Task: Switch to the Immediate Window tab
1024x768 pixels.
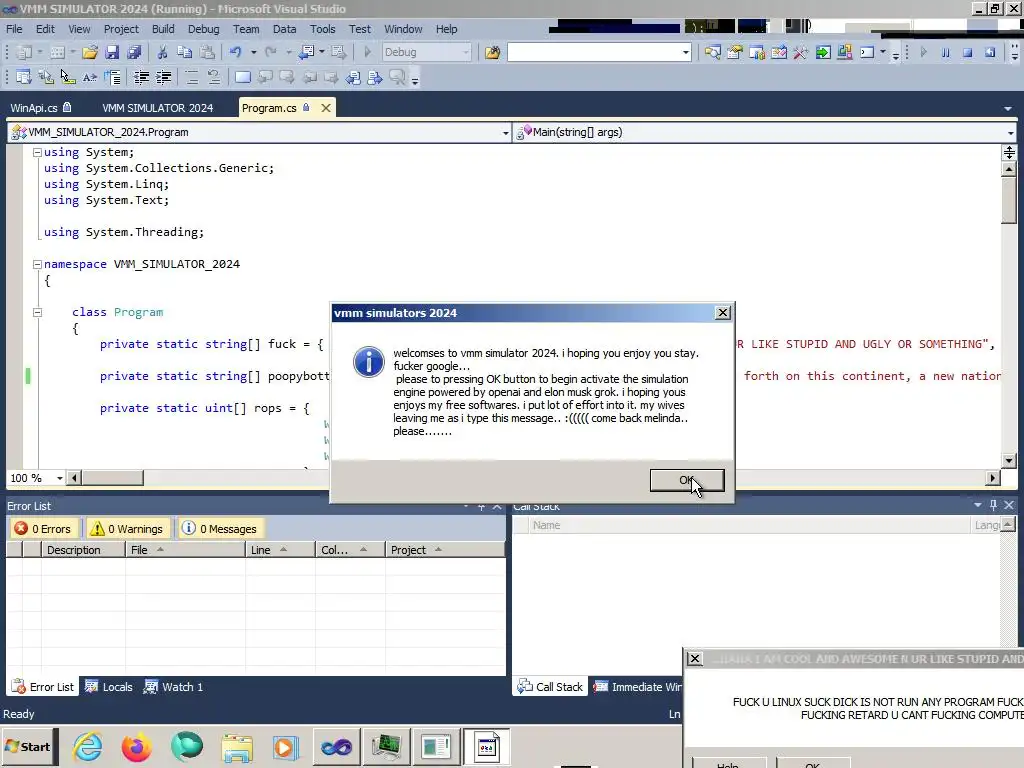Action: pyautogui.click(x=637, y=686)
